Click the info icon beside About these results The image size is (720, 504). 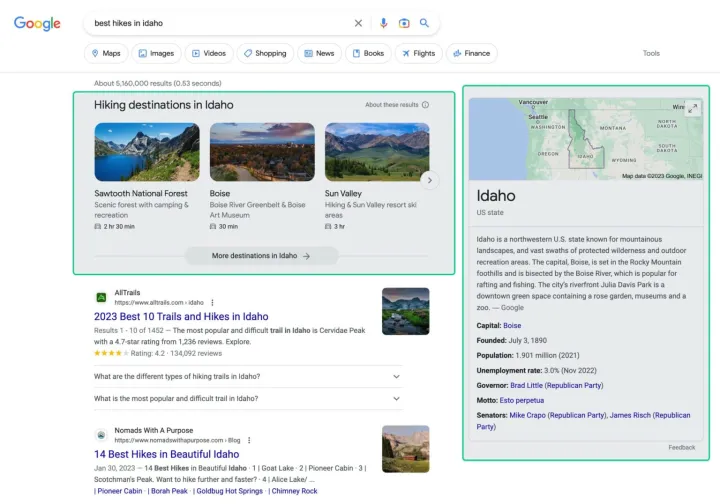click(425, 105)
